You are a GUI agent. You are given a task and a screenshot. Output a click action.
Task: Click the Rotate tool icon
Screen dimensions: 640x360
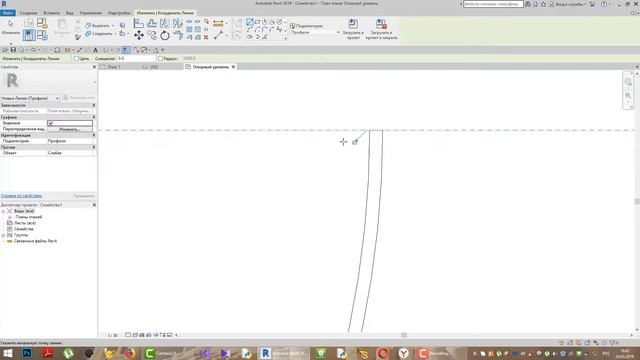165,36
